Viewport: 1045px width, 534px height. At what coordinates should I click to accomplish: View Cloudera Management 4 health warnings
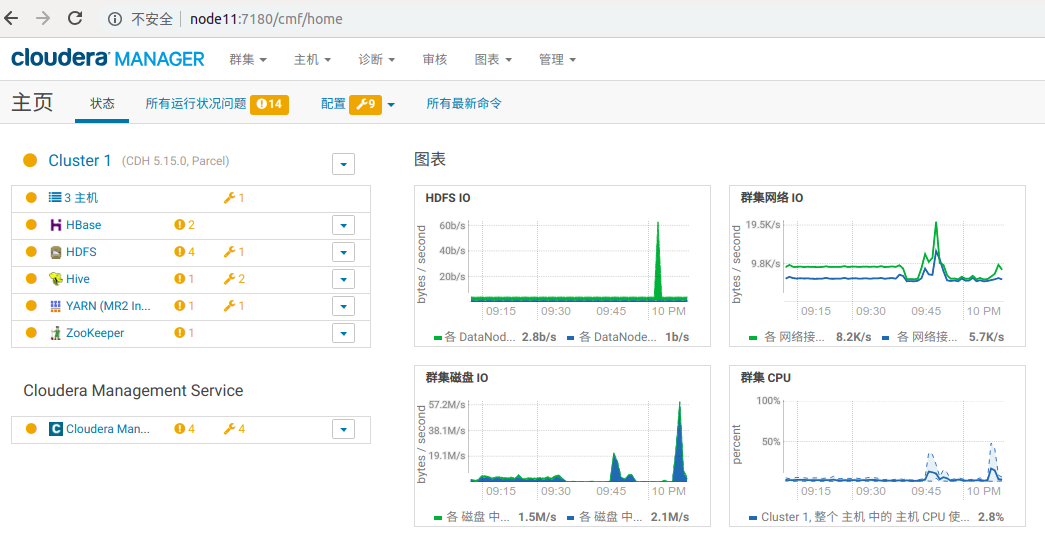(185, 429)
